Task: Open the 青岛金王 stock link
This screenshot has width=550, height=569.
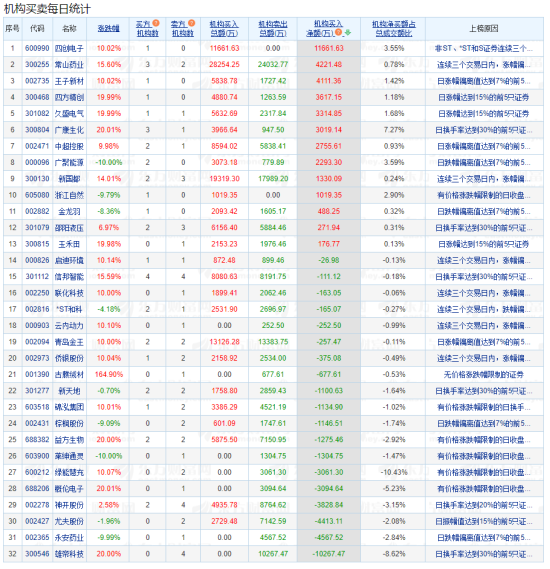Action: coord(69,342)
